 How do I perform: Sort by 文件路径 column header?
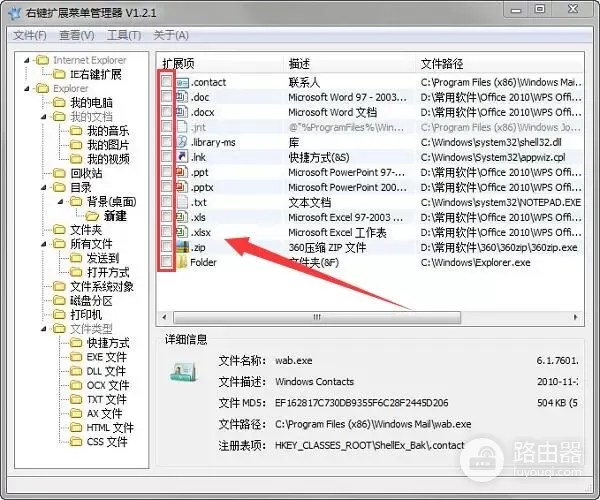(x=499, y=64)
